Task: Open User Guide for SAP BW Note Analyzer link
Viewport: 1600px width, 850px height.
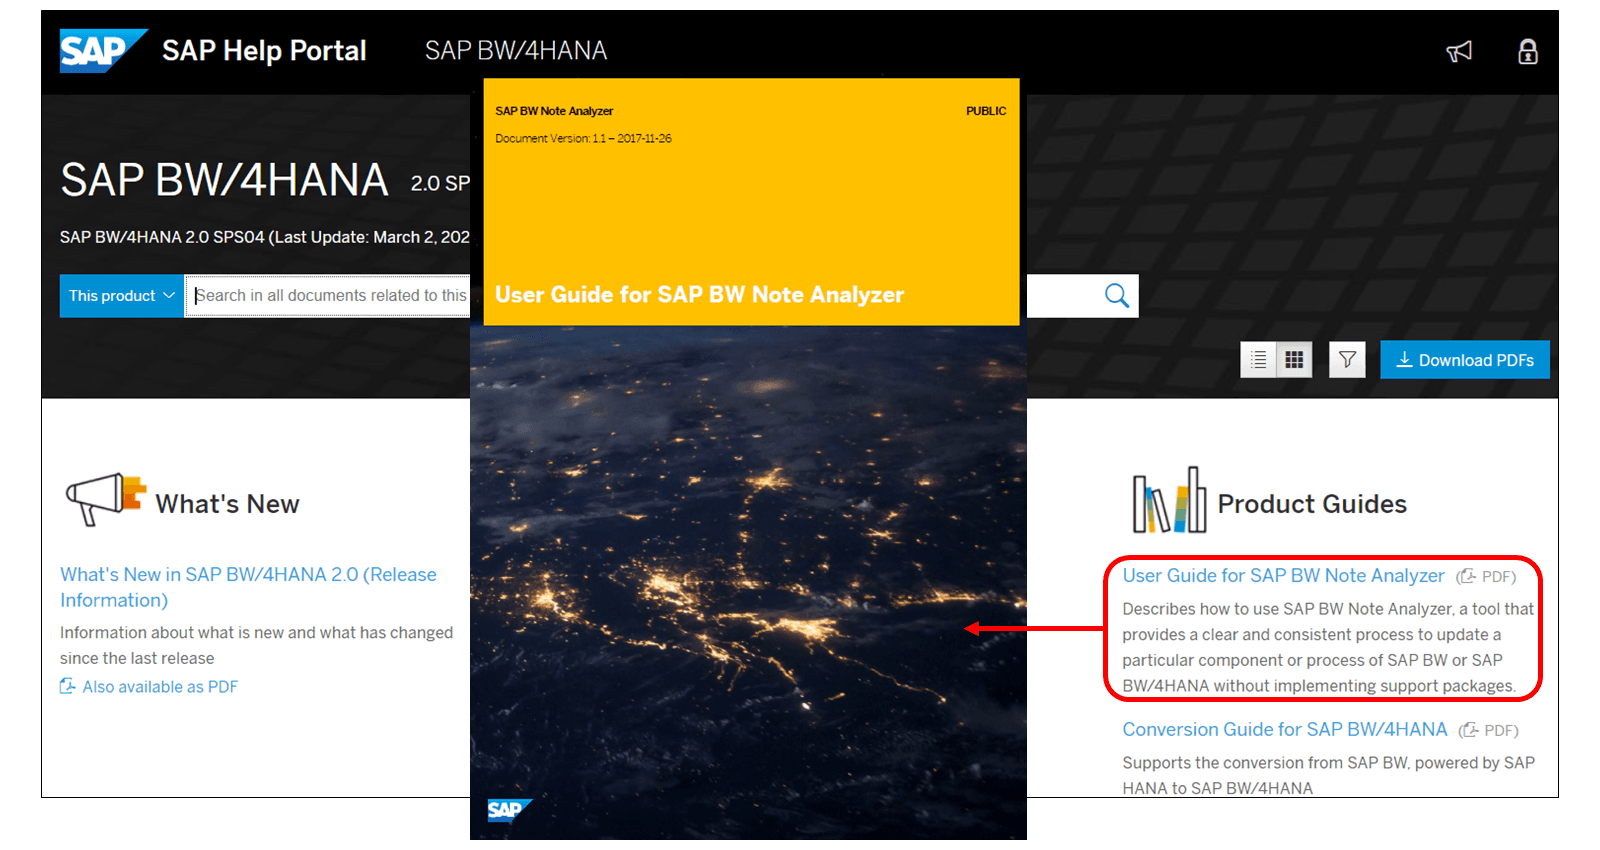Action: click(x=1283, y=576)
